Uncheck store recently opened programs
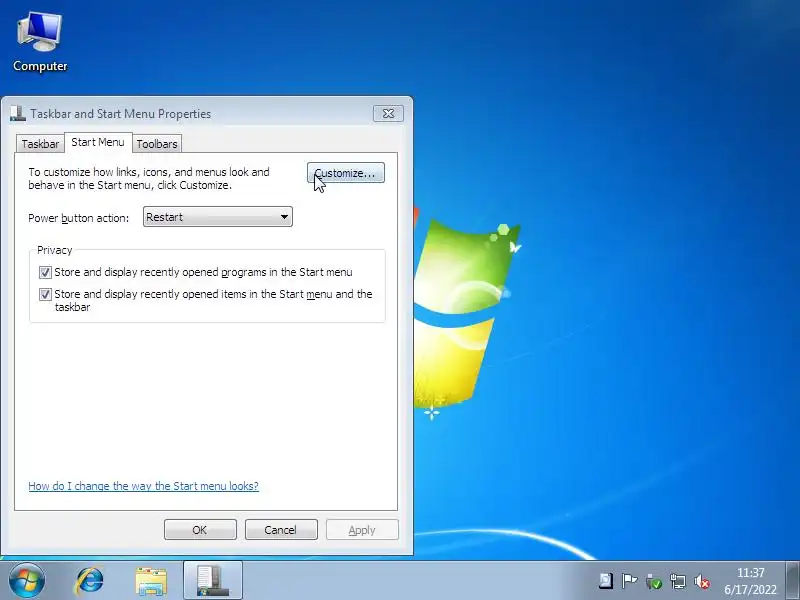This screenshot has height=600, width=800. [x=45, y=272]
